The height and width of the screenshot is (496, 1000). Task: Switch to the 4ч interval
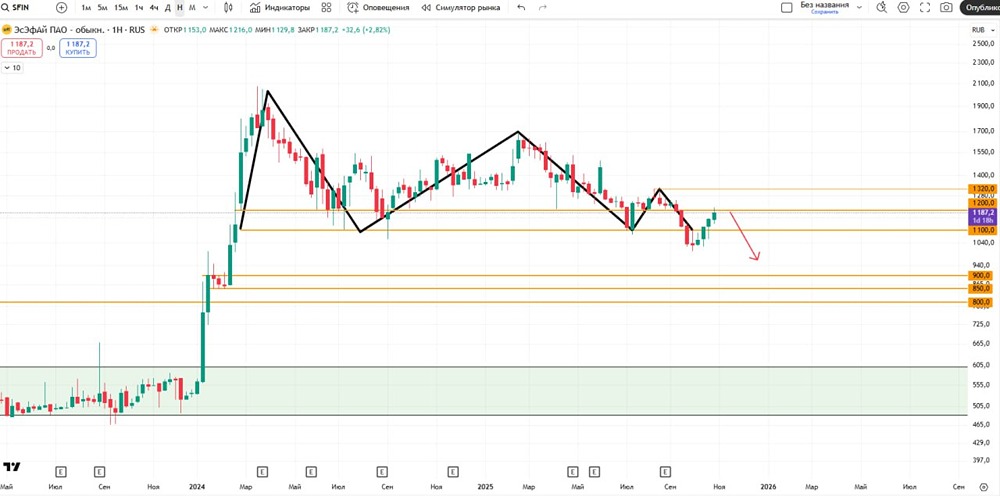pyautogui.click(x=154, y=8)
